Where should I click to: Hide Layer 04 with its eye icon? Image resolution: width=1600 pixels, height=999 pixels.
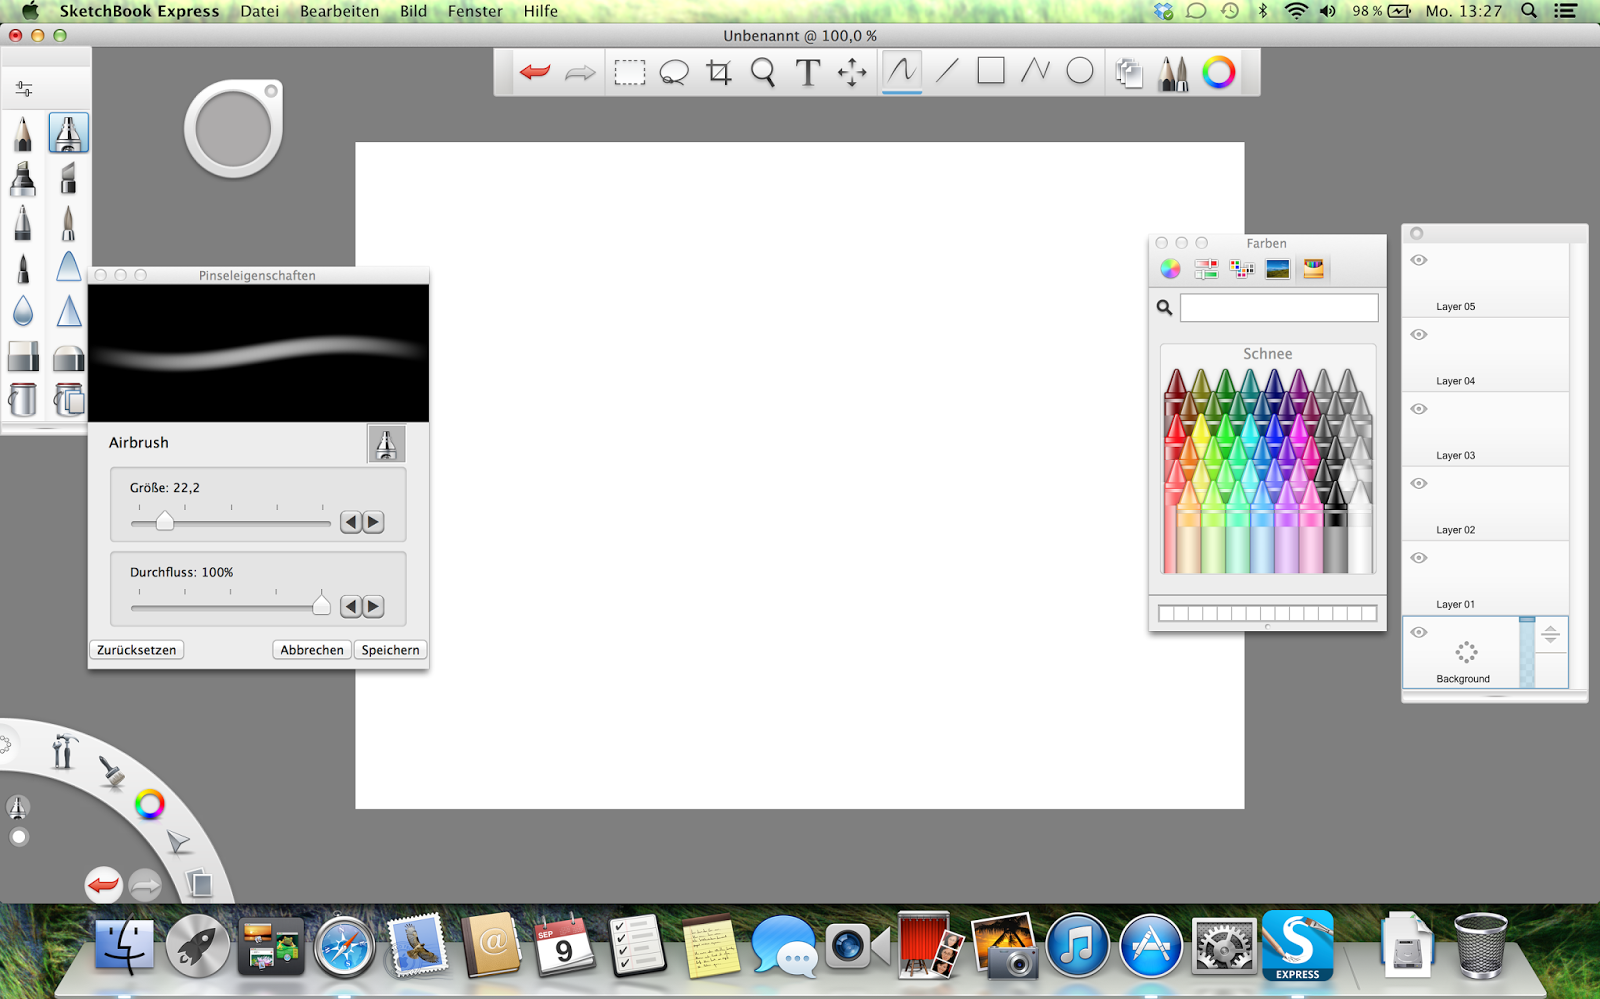(x=1419, y=334)
